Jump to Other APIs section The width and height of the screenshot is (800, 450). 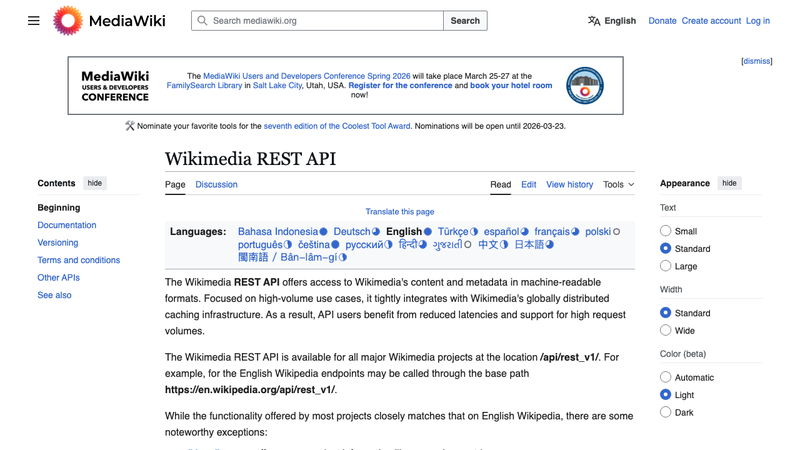[x=59, y=278]
